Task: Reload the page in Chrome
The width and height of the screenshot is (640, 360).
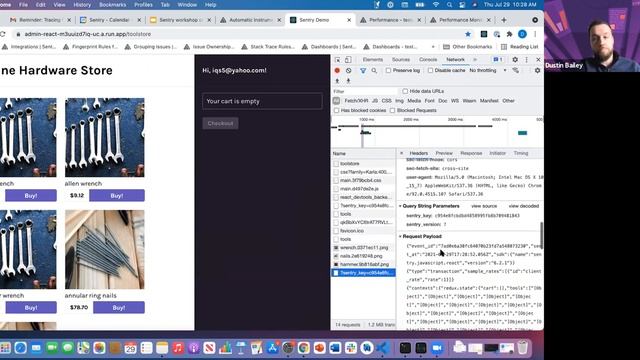Action: [x=2, y=34]
